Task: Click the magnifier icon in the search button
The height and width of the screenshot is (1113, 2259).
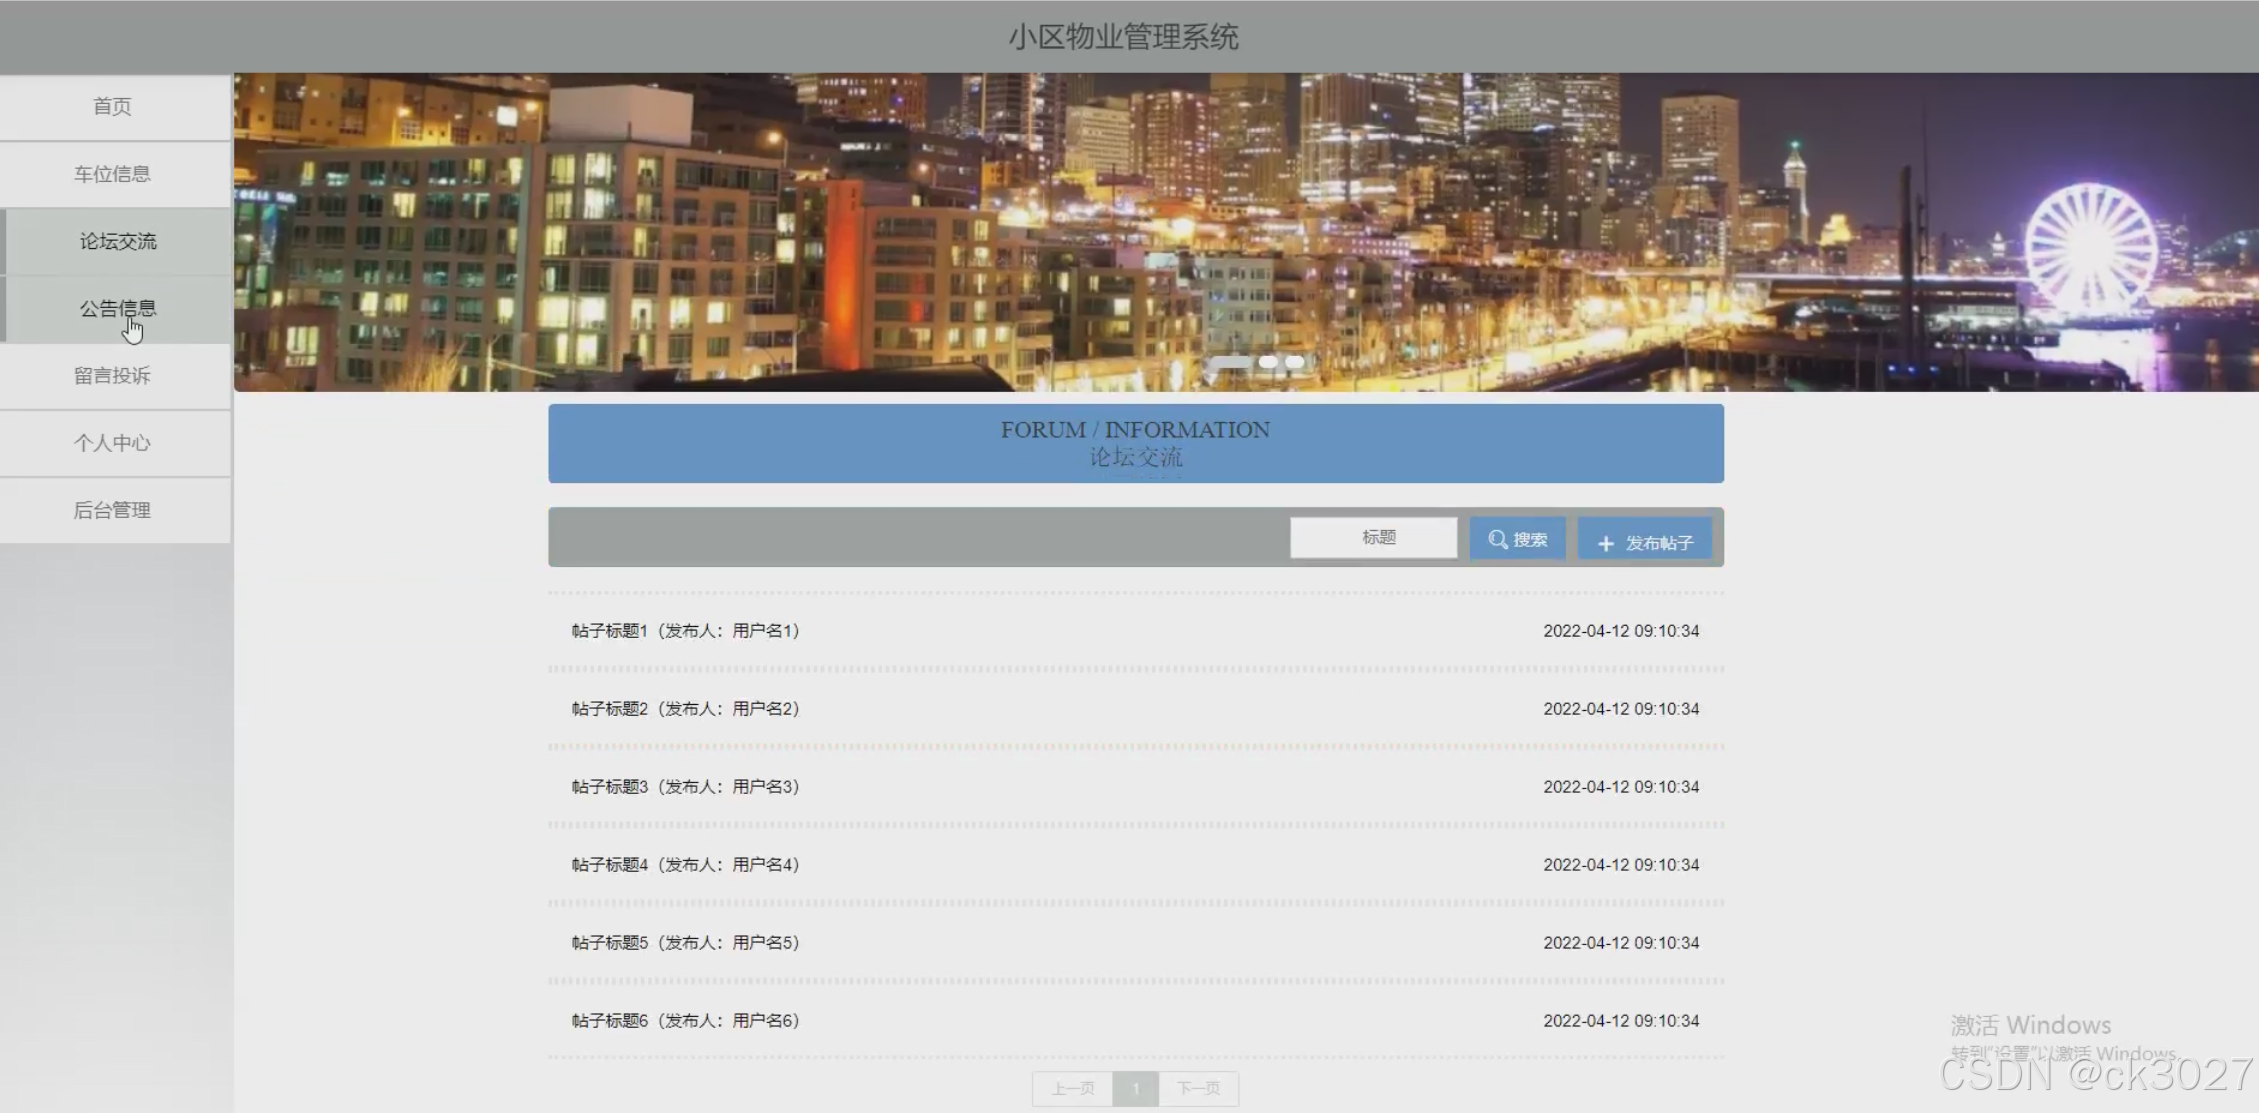Action: (x=1497, y=539)
